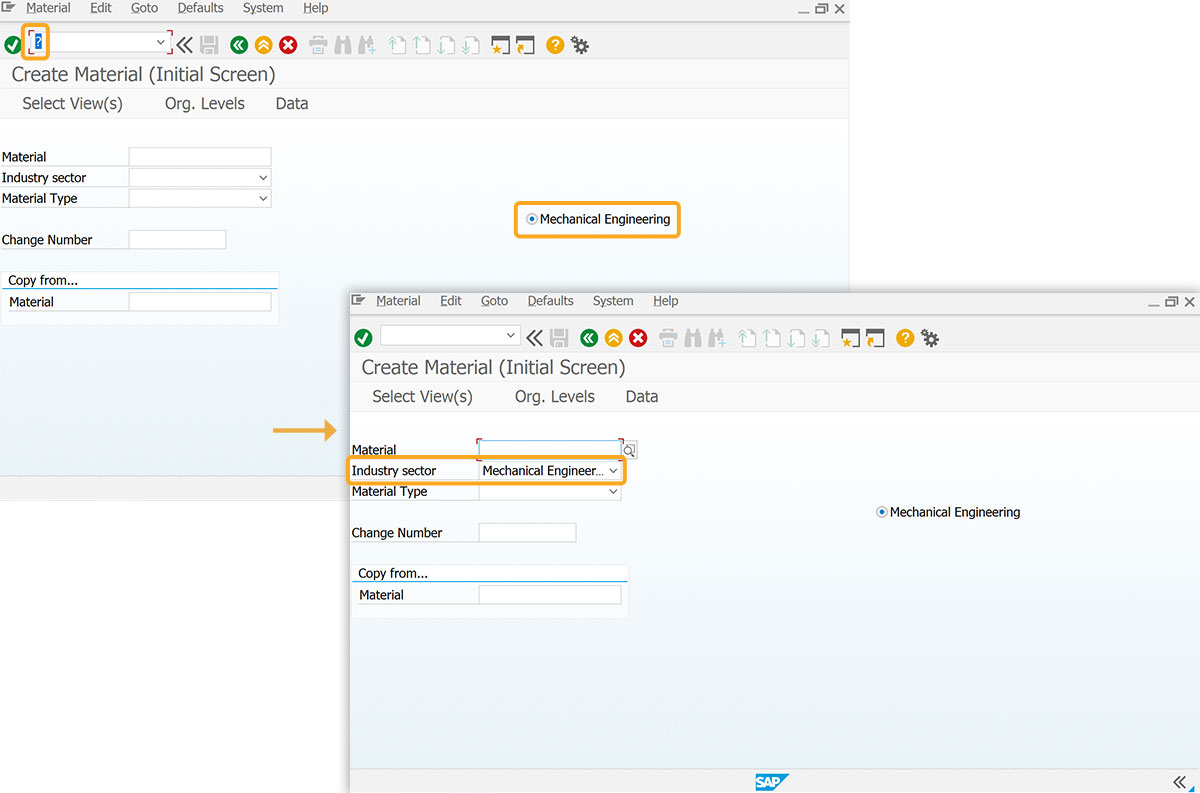Click the window menu icon in front window

(x=359, y=301)
